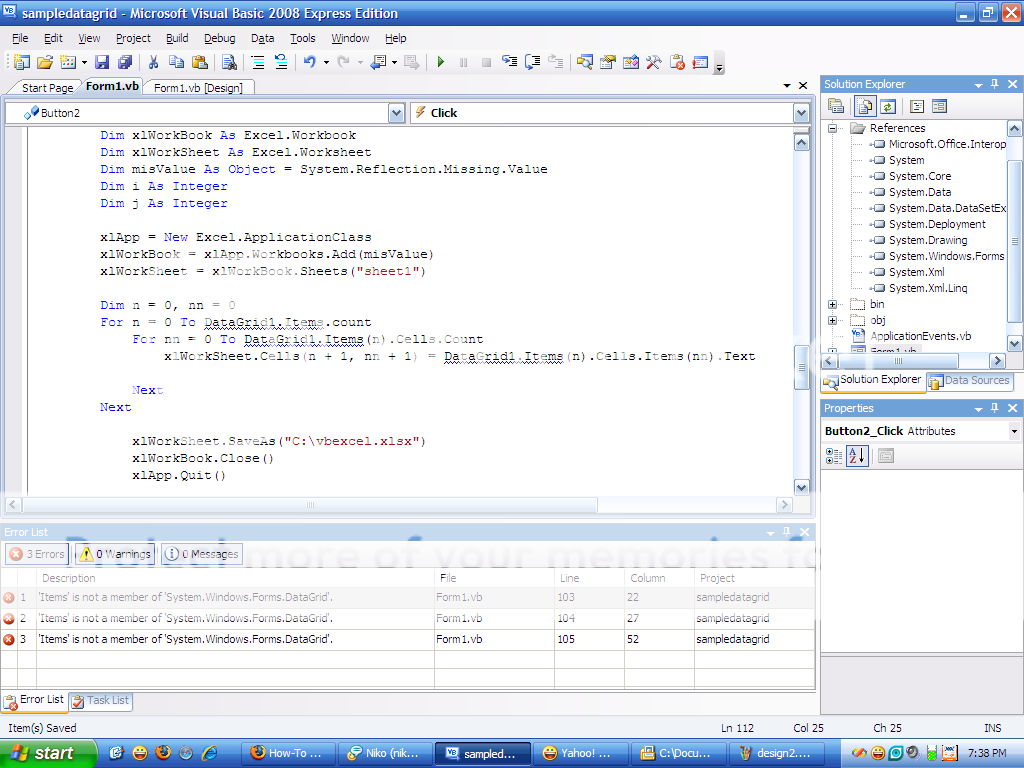1024x768 pixels.
Task: Open the Error List toolbar icon
Action: [x=677, y=62]
